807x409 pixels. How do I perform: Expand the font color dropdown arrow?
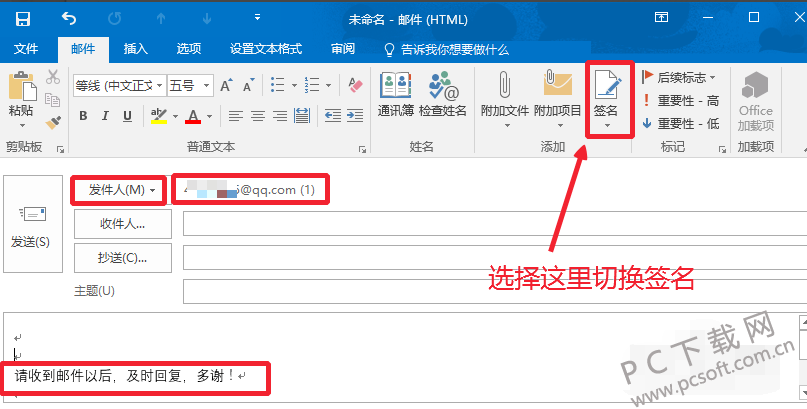pyautogui.click(x=209, y=116)
